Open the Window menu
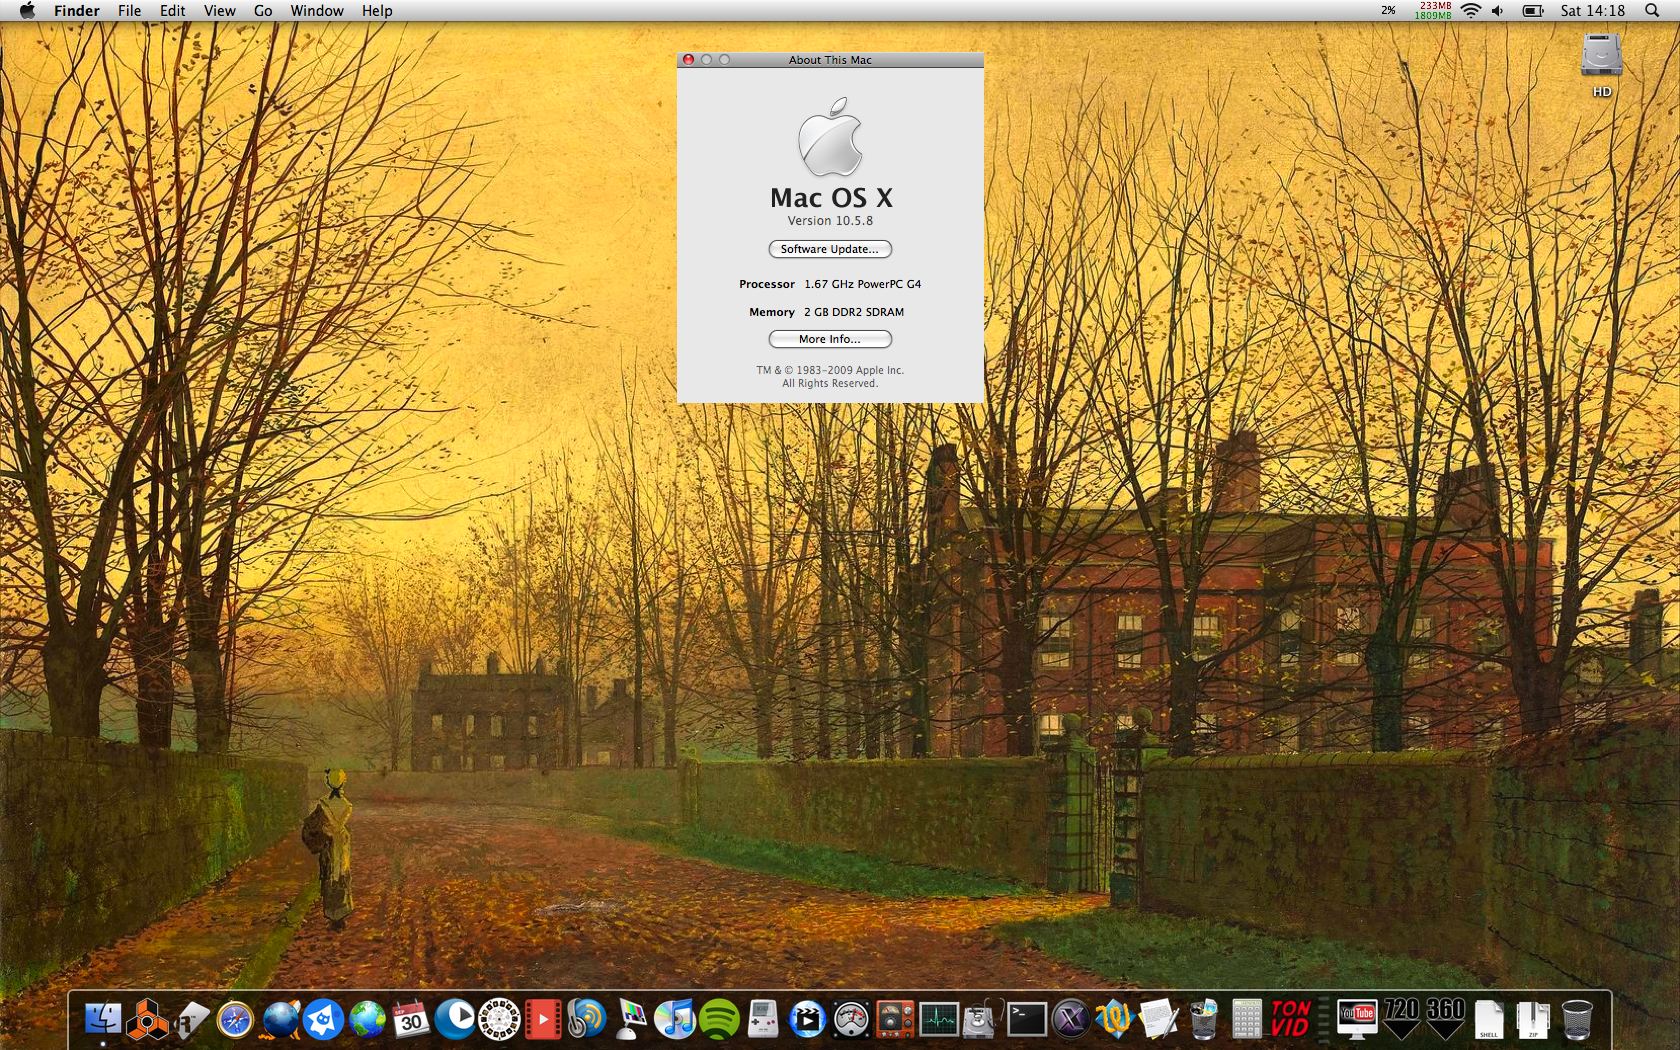The height and width of the screenshot is (1050, 1680). point(317,11)
